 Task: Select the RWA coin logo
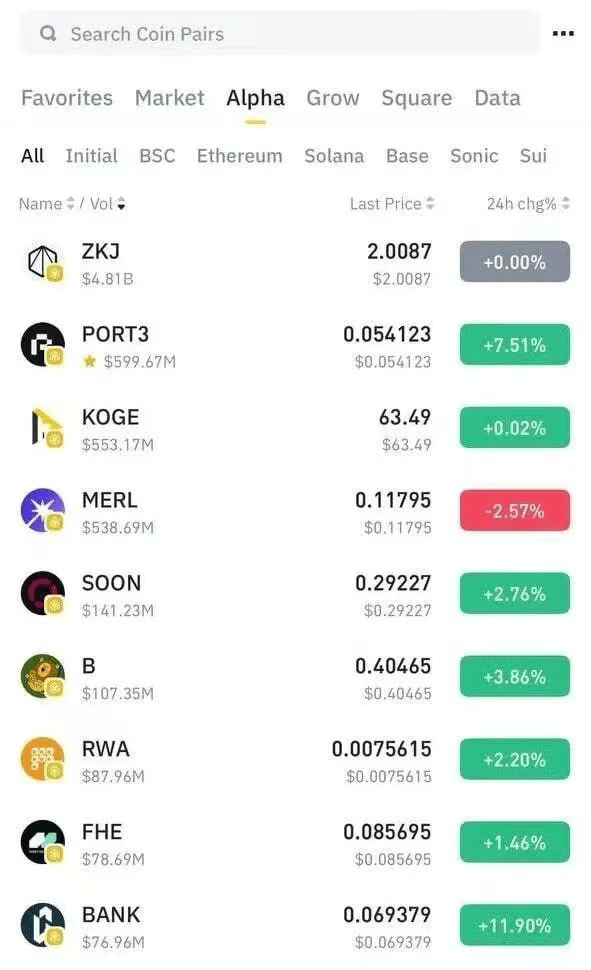tap(43, 759)
